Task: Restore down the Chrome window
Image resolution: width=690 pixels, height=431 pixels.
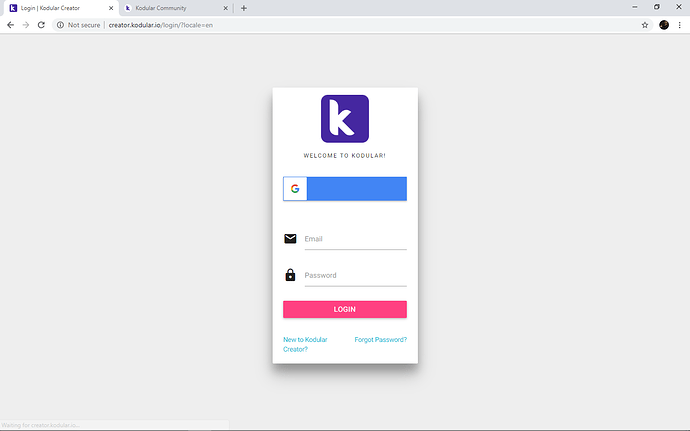Action: pyautogui.click(x=657, y=7)
